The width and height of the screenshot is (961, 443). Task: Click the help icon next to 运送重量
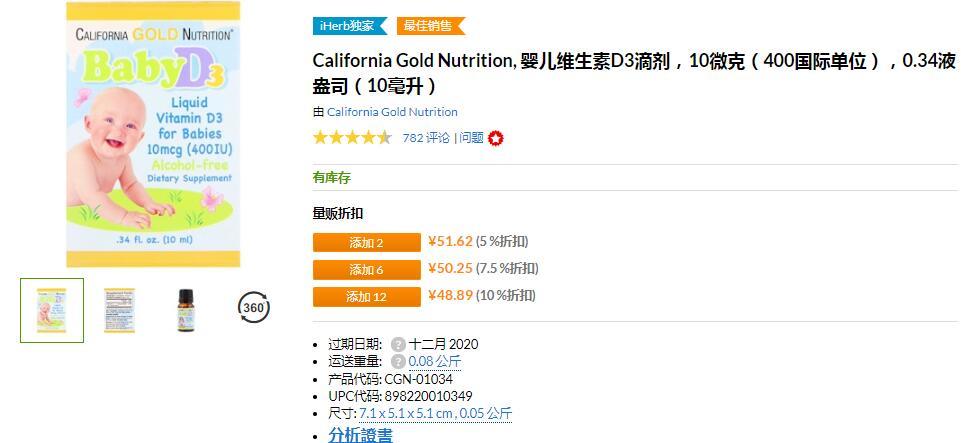pos(398,361)
